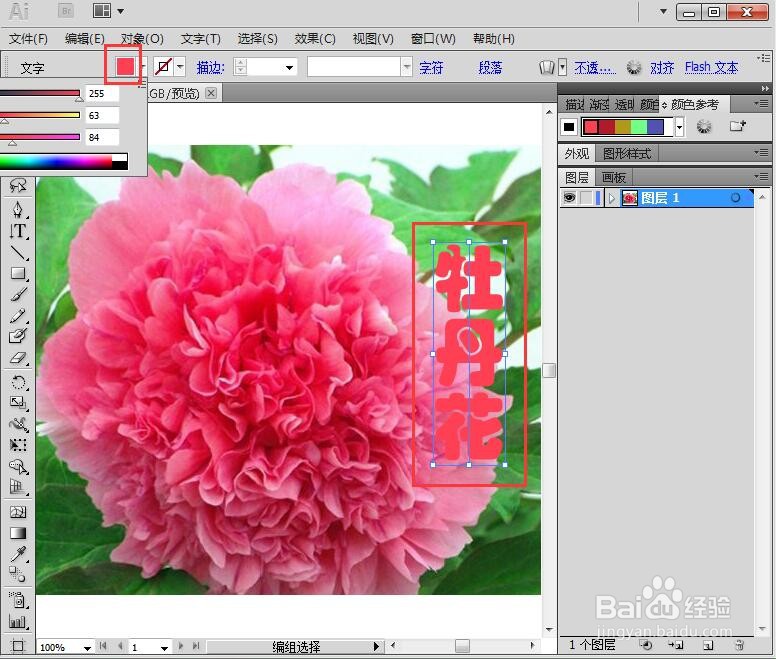Viewport: 776px width, 659px height.
Task: Select the Lasso tool
Action: pyautogui.click(x=18, y=186)
